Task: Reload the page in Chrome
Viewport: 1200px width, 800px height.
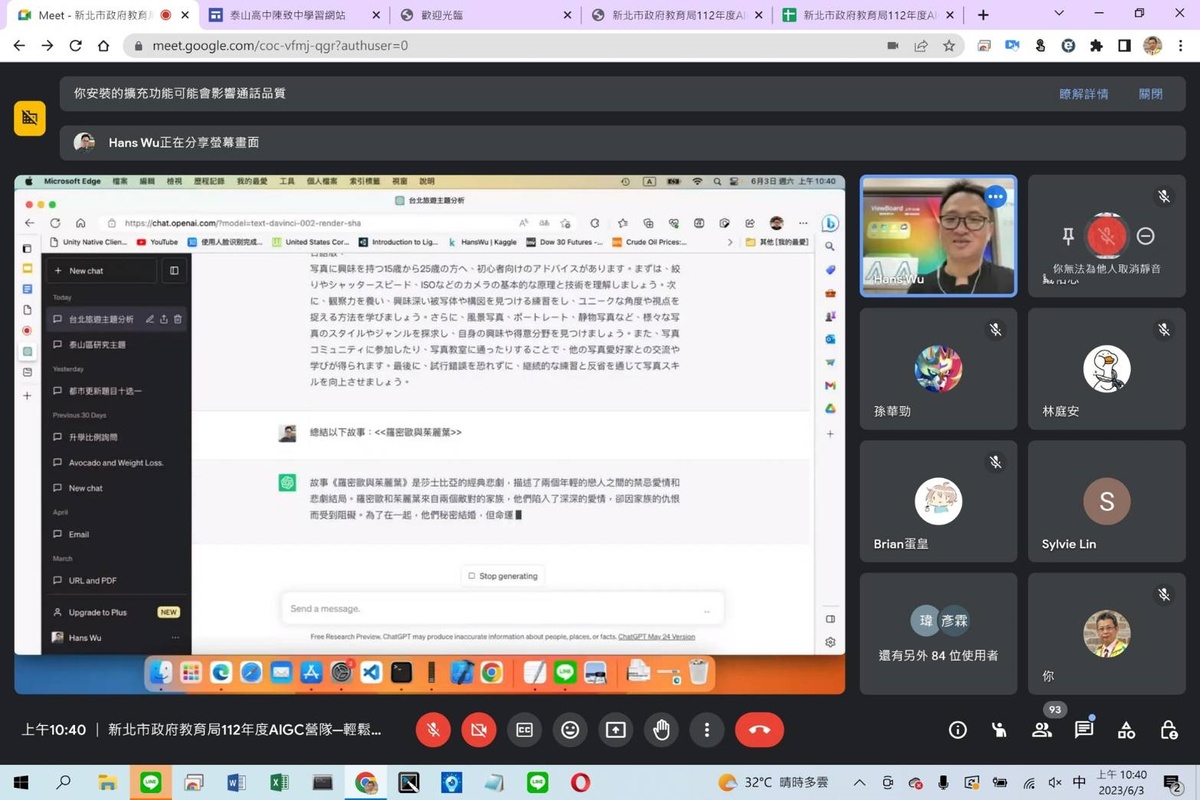Action: pyautogui.click(x=75, y=46)
